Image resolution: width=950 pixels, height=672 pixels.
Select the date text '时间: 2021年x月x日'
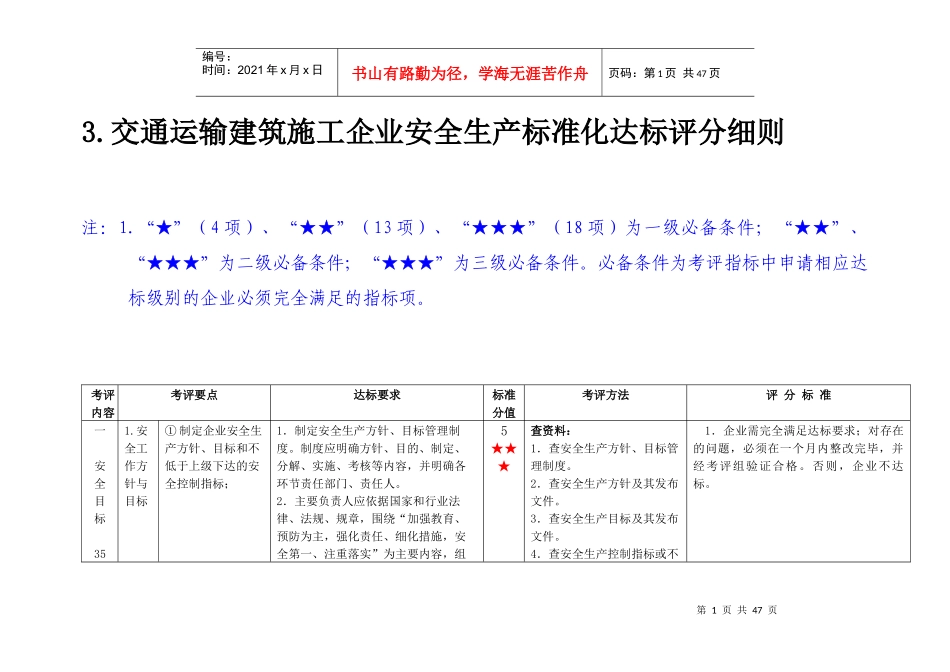(x=262, y=70)
